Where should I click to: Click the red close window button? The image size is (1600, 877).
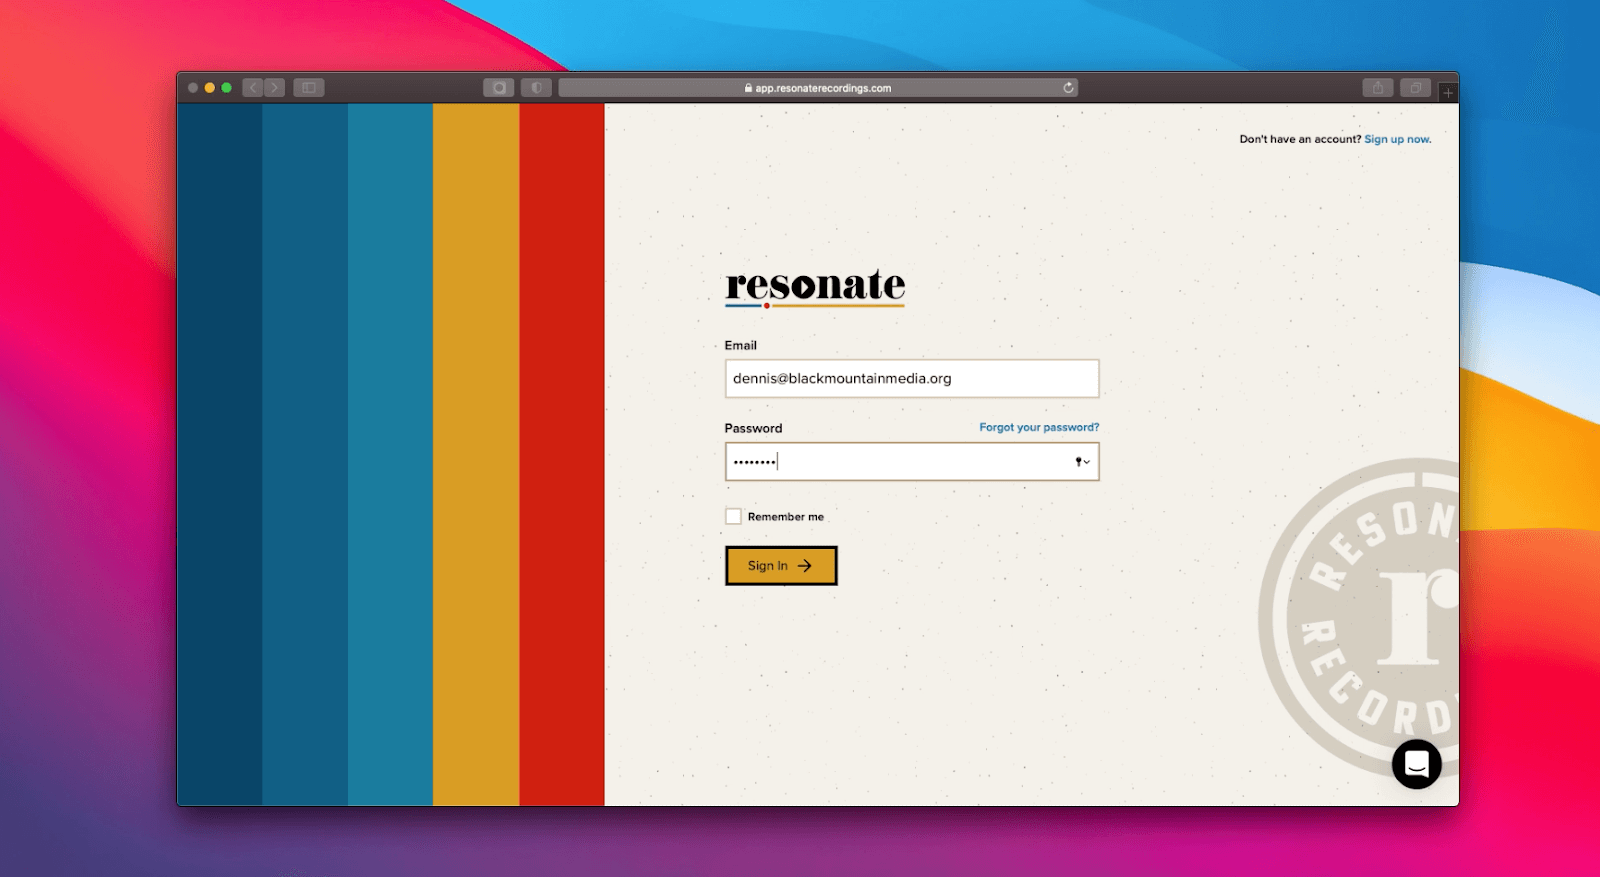coord(193,88)
